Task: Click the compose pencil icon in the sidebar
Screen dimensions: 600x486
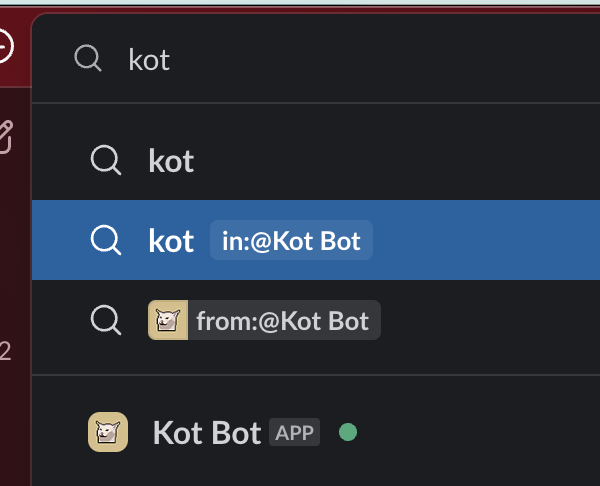Action: 5,135
